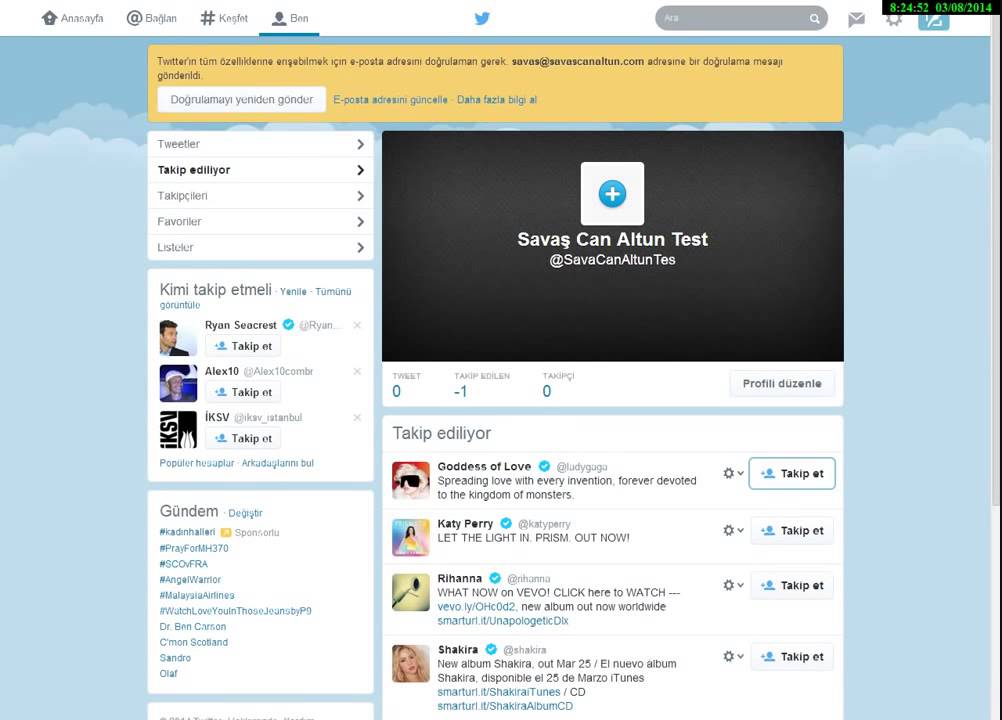This screenshot has height=720, width=1002.
Task: Open Bağlan tab
Action: pos(152,18)
